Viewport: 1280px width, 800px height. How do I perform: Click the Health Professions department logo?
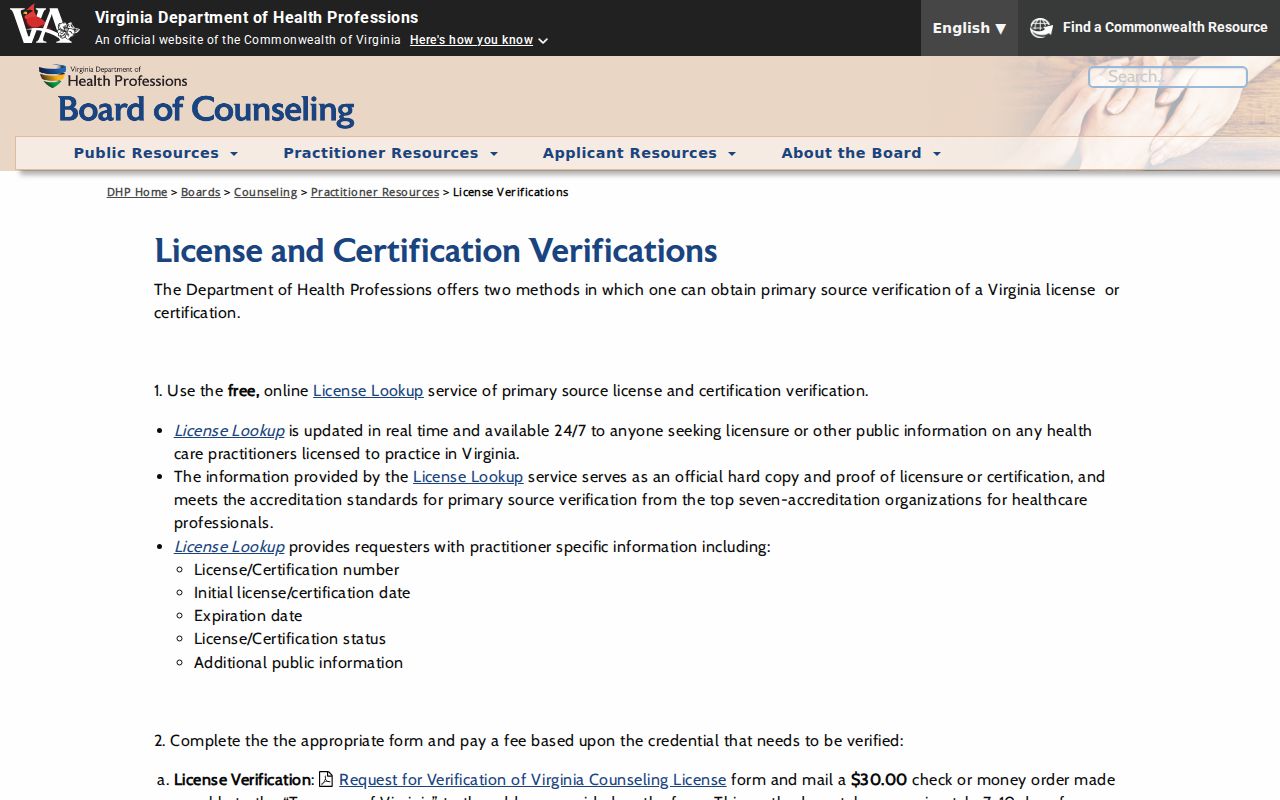point(113,77)
